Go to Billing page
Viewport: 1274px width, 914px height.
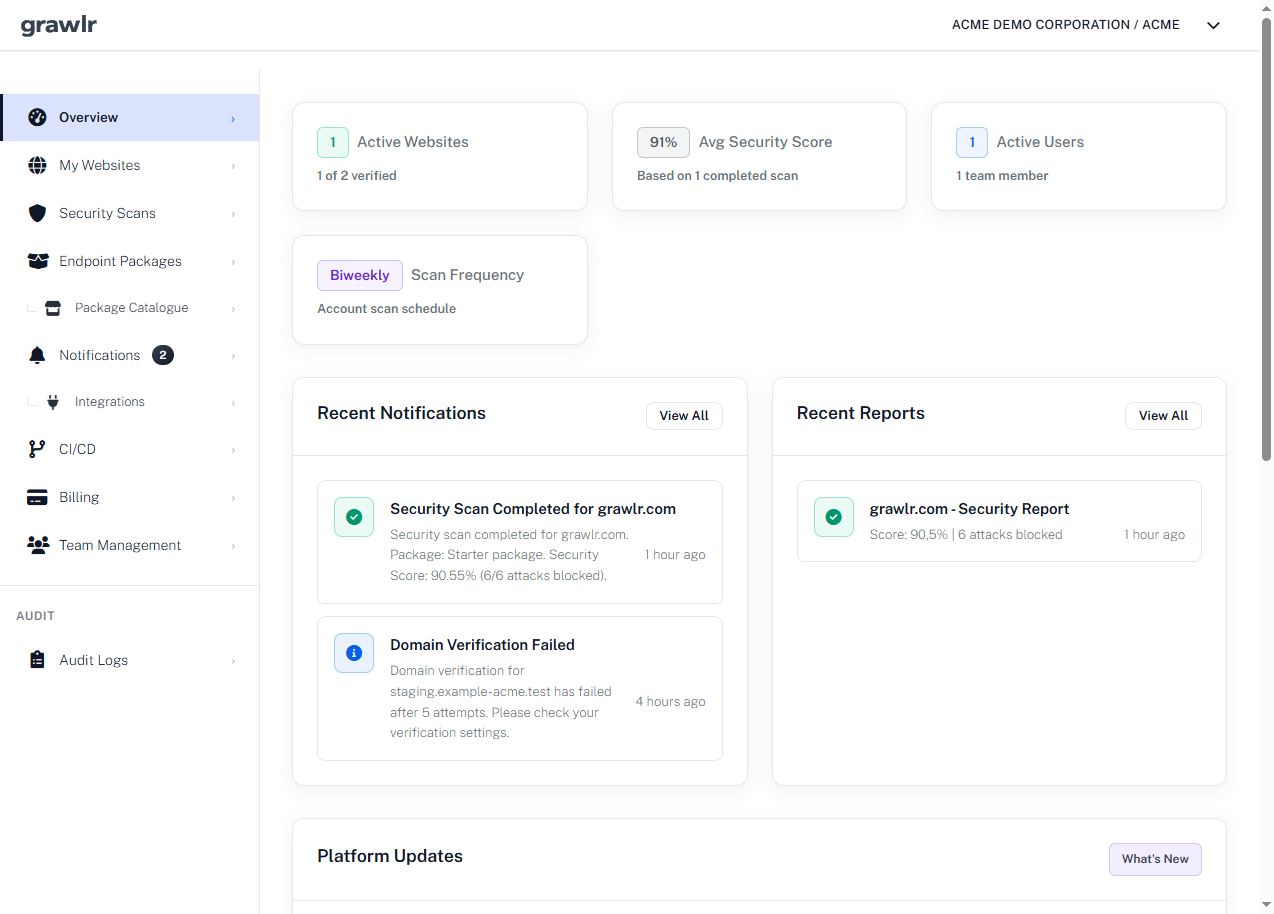point(130,497)
